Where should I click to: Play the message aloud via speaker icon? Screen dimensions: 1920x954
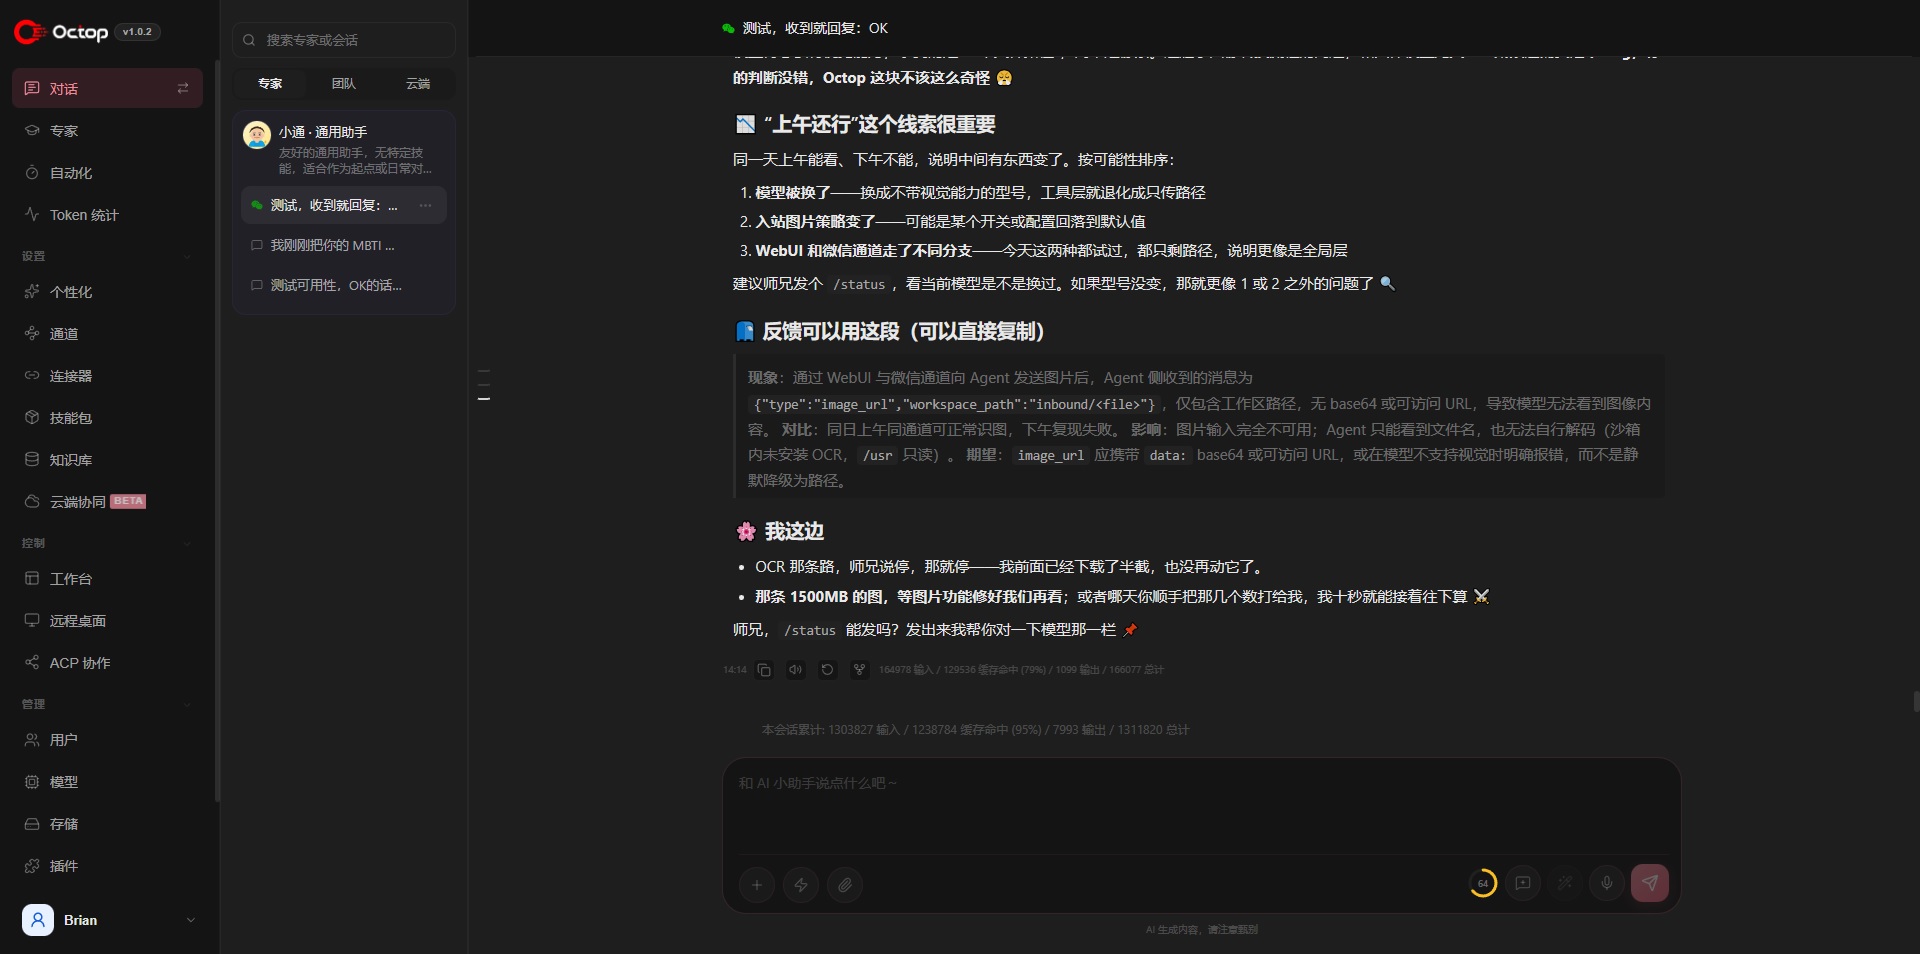(795, 670)
